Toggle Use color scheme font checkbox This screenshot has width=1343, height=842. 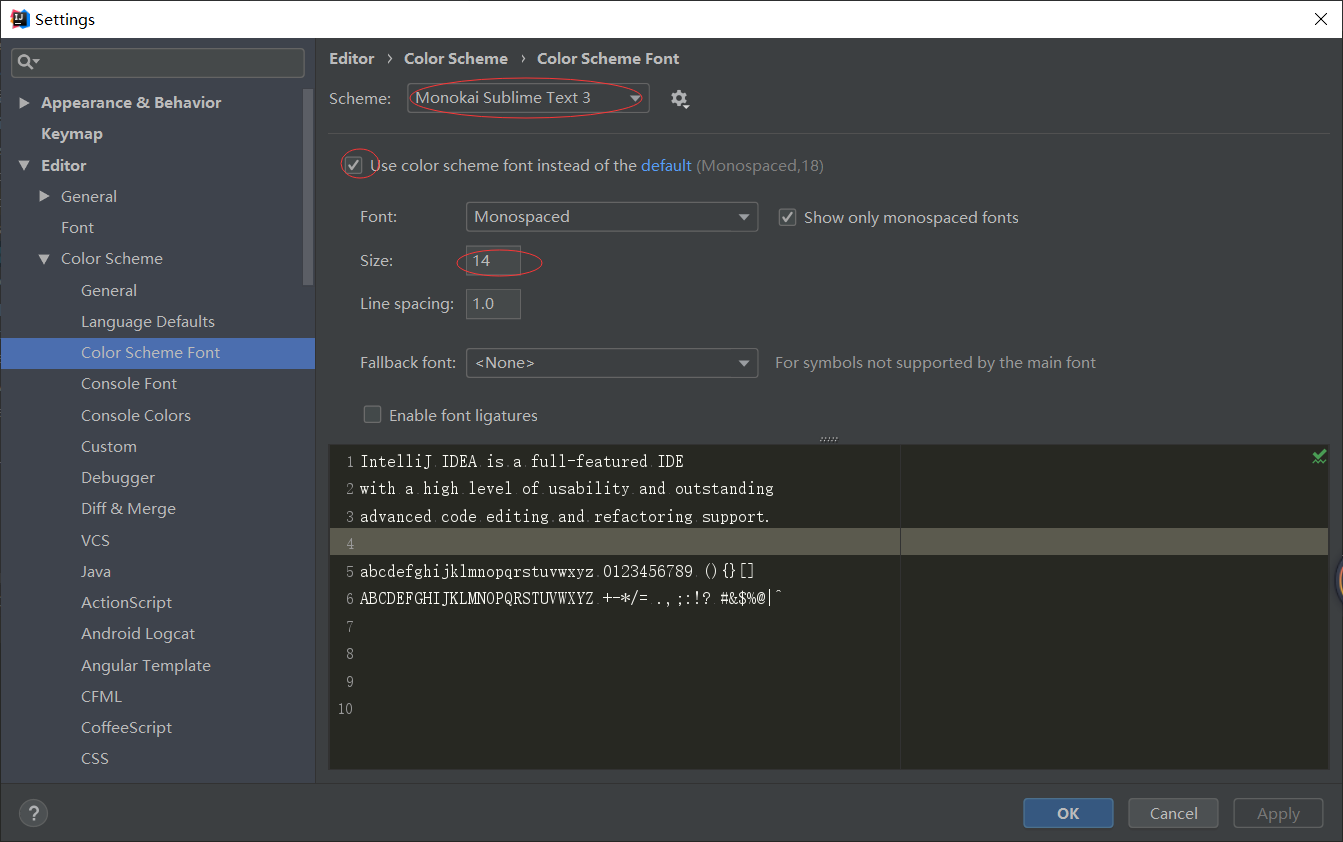click(x=354, y=165)
